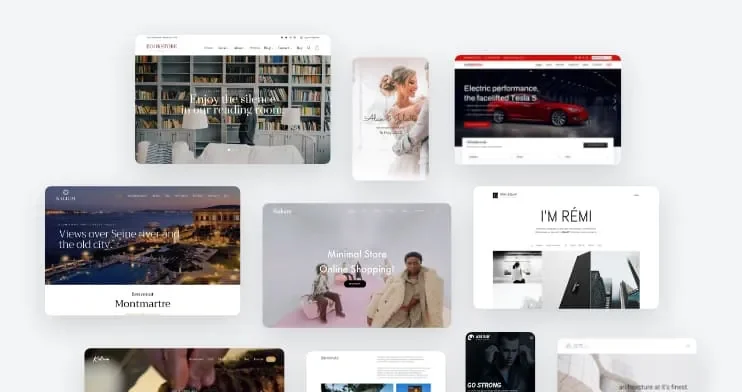Click the Bookstore logo
This screenshot has height=392, width=742.
click(x=162, y=46)
